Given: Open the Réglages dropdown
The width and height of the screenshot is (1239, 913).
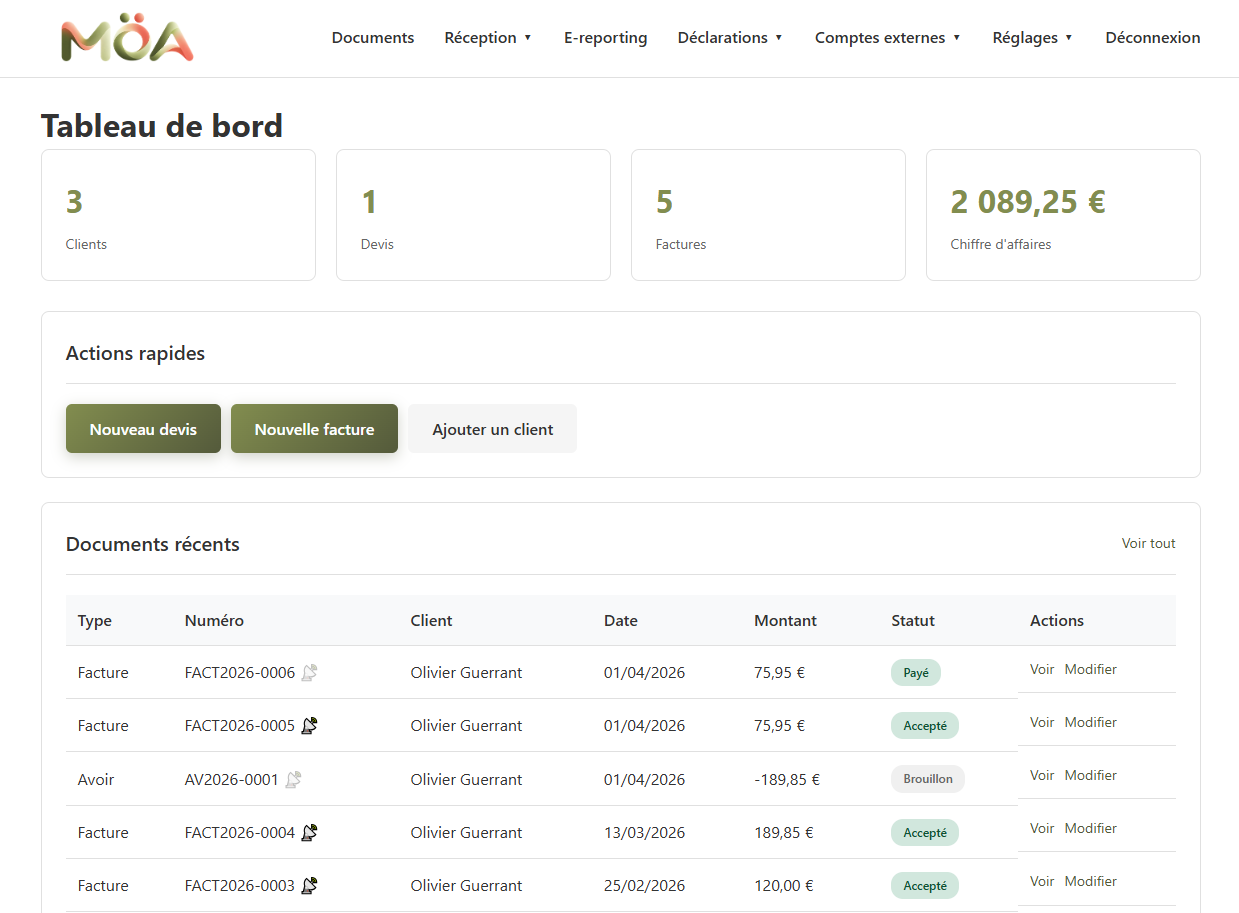Looking at the screenshot, I should pos(1033,38).
